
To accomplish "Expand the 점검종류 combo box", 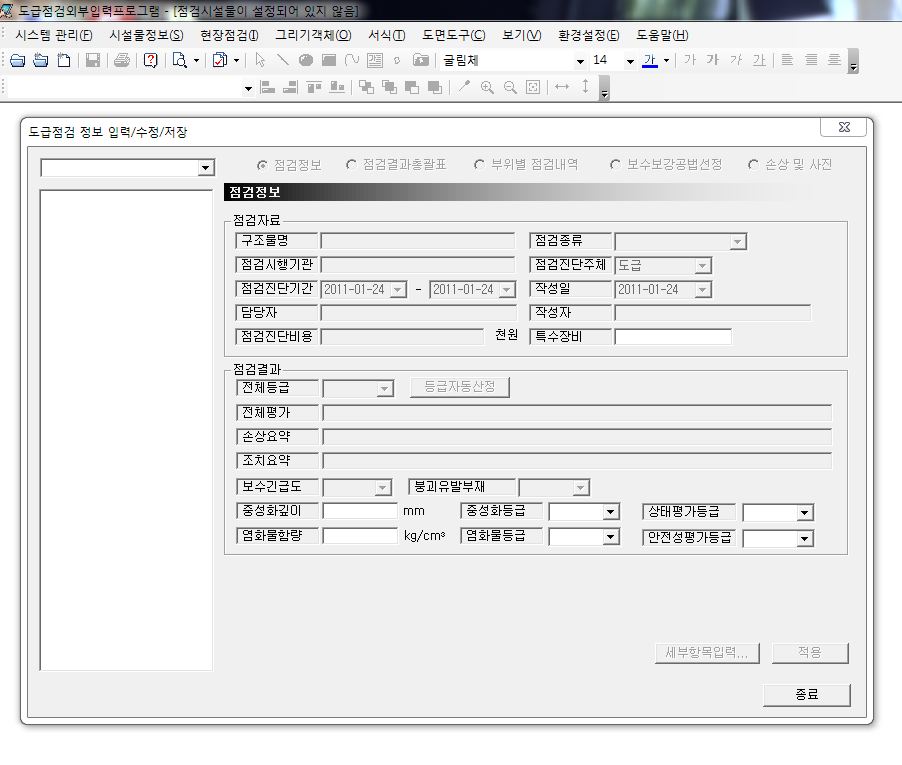I will (737, 242).
